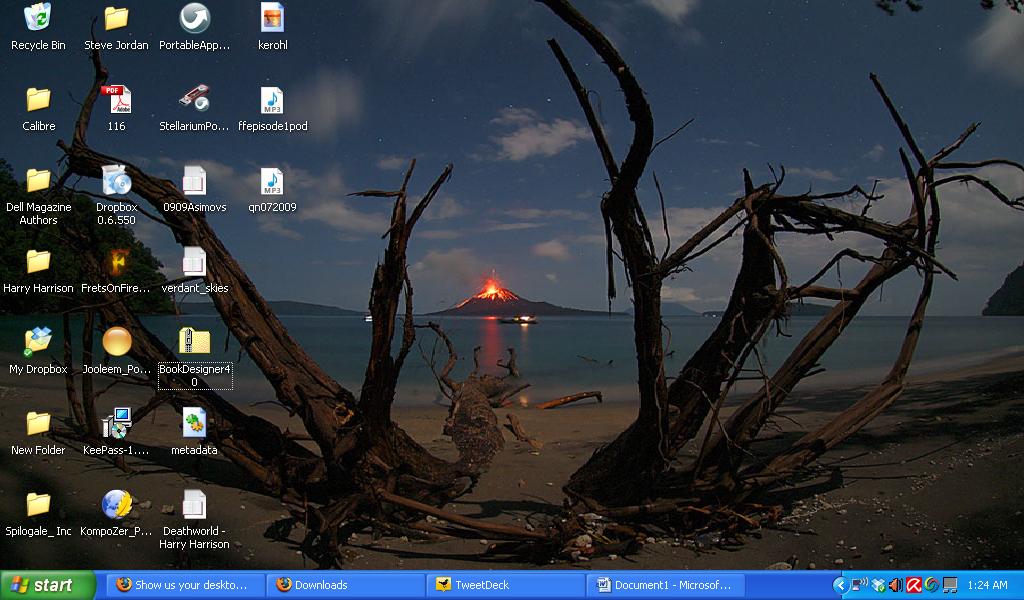This screenshot has width=1024, height=600.
Task: Select the Calibre folder icon
Action: click(x=39, y=99)
